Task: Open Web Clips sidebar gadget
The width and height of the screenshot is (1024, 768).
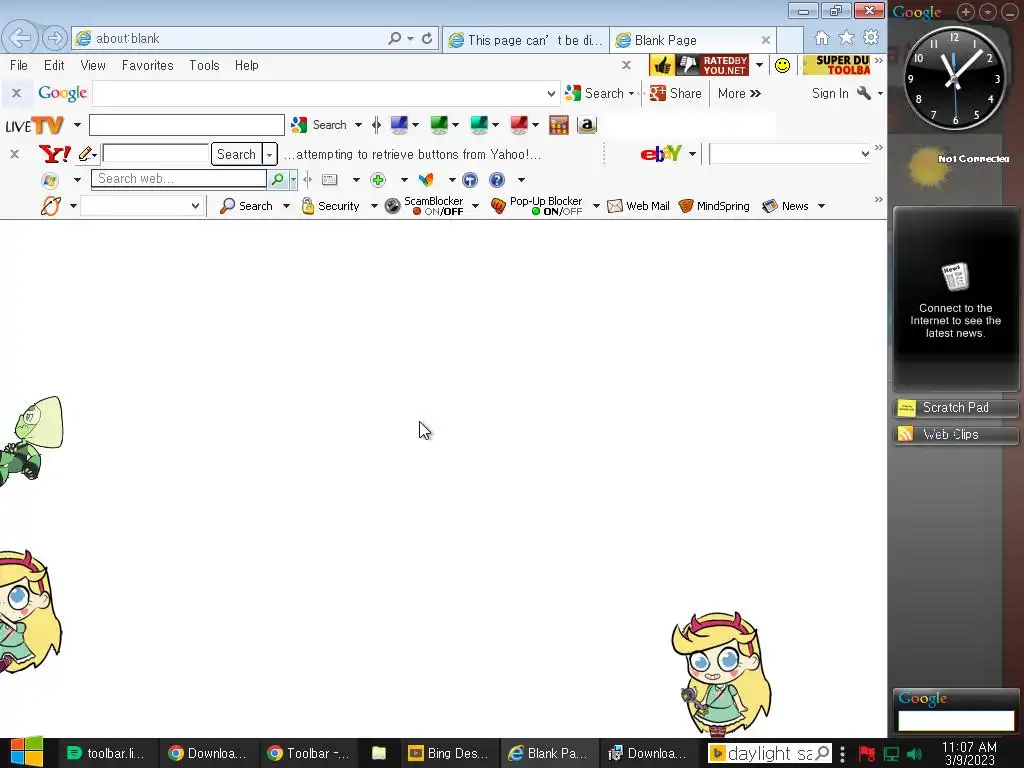Action: pos(955,434)
